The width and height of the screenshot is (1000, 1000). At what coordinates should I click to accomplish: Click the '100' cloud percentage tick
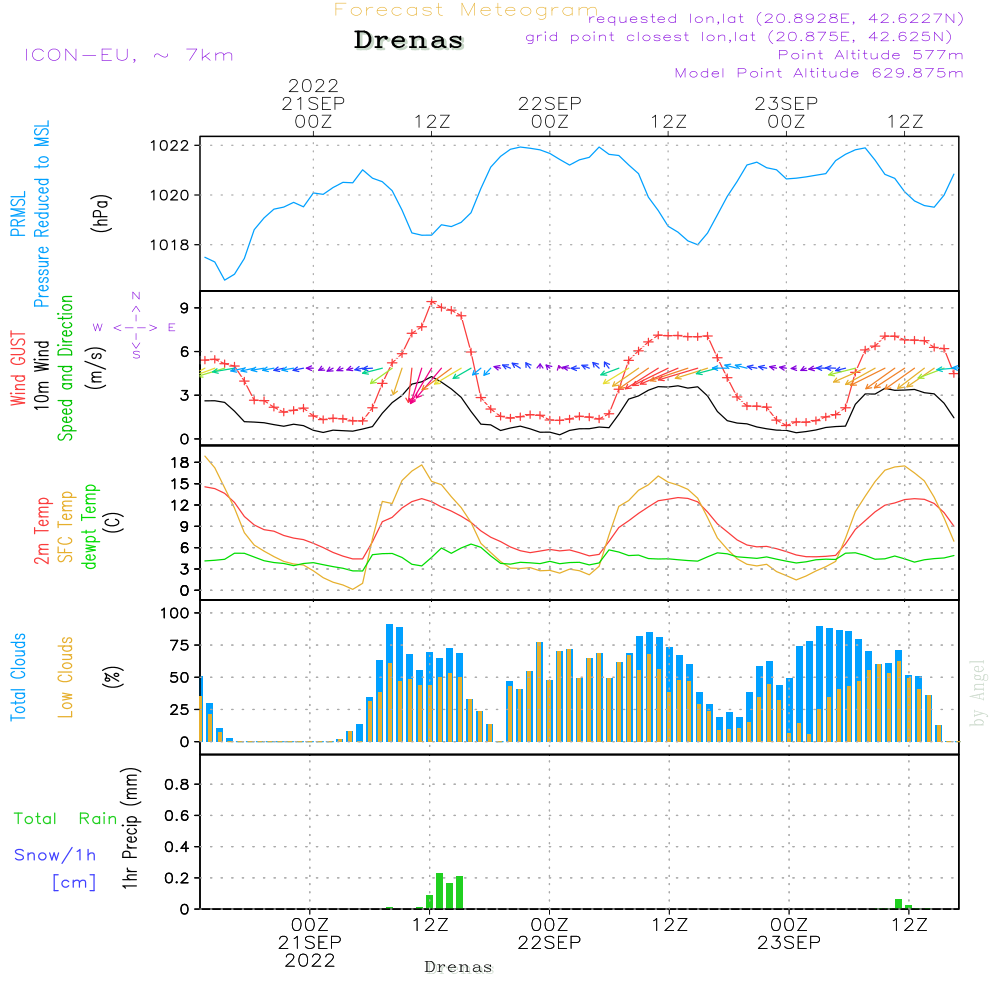pyautogui.click(x=175, y=613)
